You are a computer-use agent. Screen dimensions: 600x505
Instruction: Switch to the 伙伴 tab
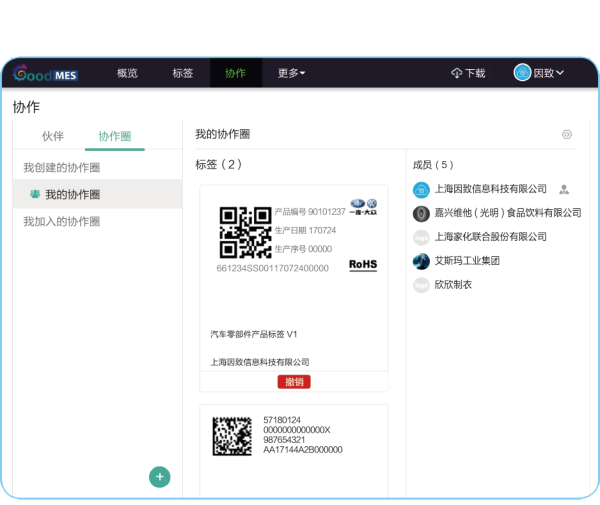(x=53, y=136)
